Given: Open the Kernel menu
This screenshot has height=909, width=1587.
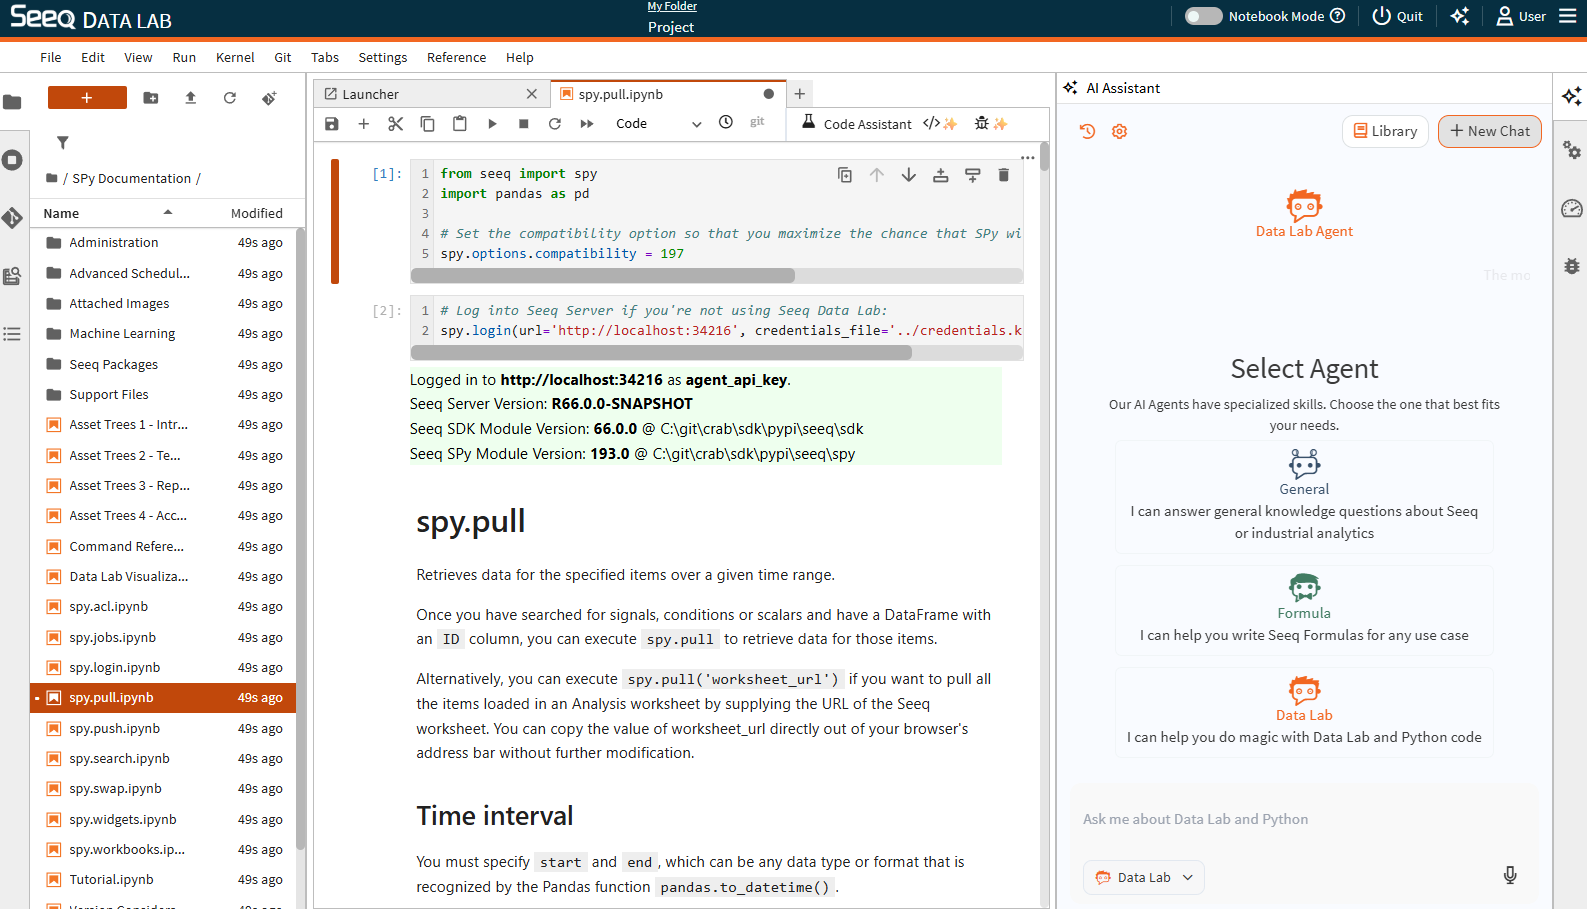Looking at the screenshot, I should click(x=235, y=57).
